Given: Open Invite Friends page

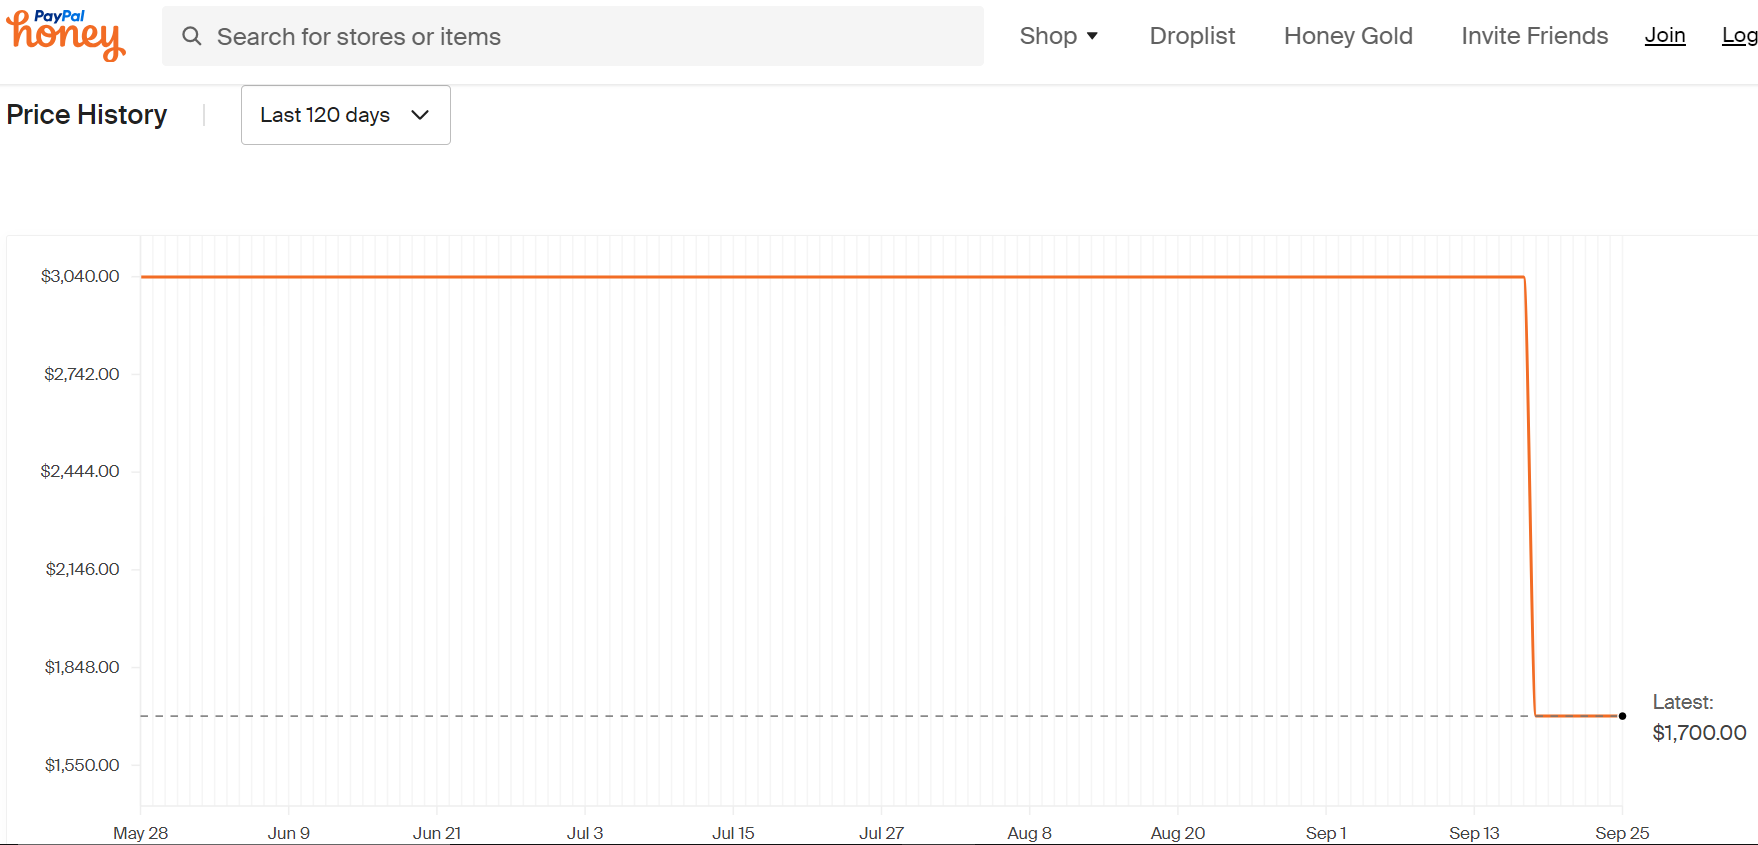Looking at the screenshot, I should point(1534,36).
